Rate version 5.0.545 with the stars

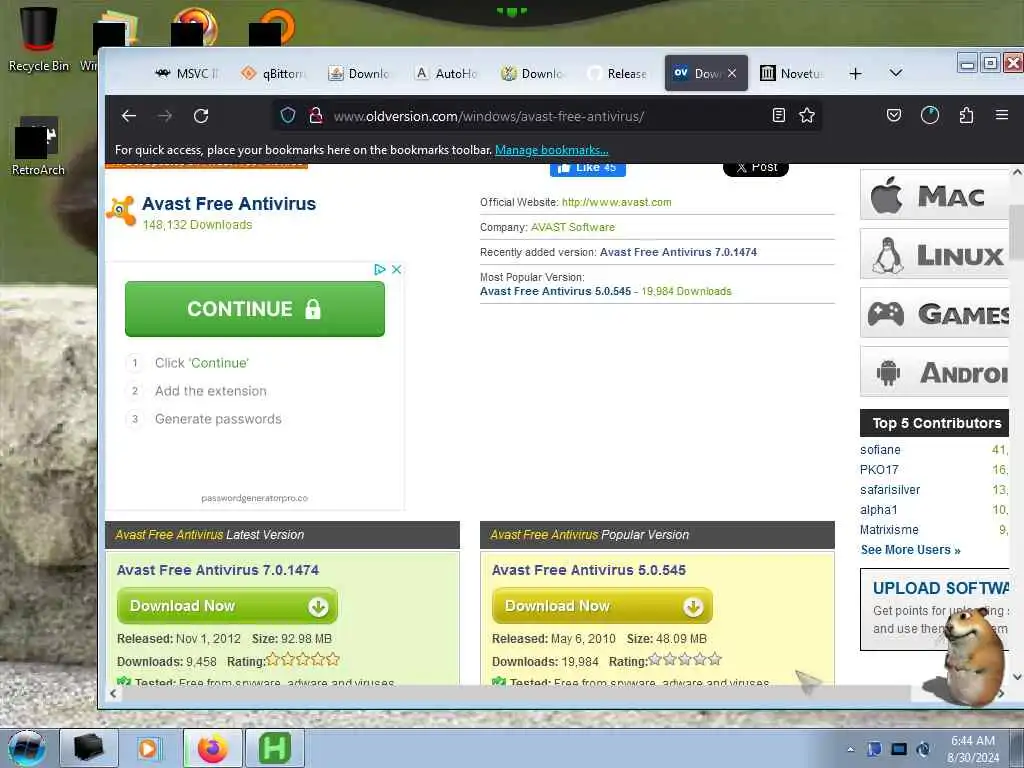tap(685, 660)
